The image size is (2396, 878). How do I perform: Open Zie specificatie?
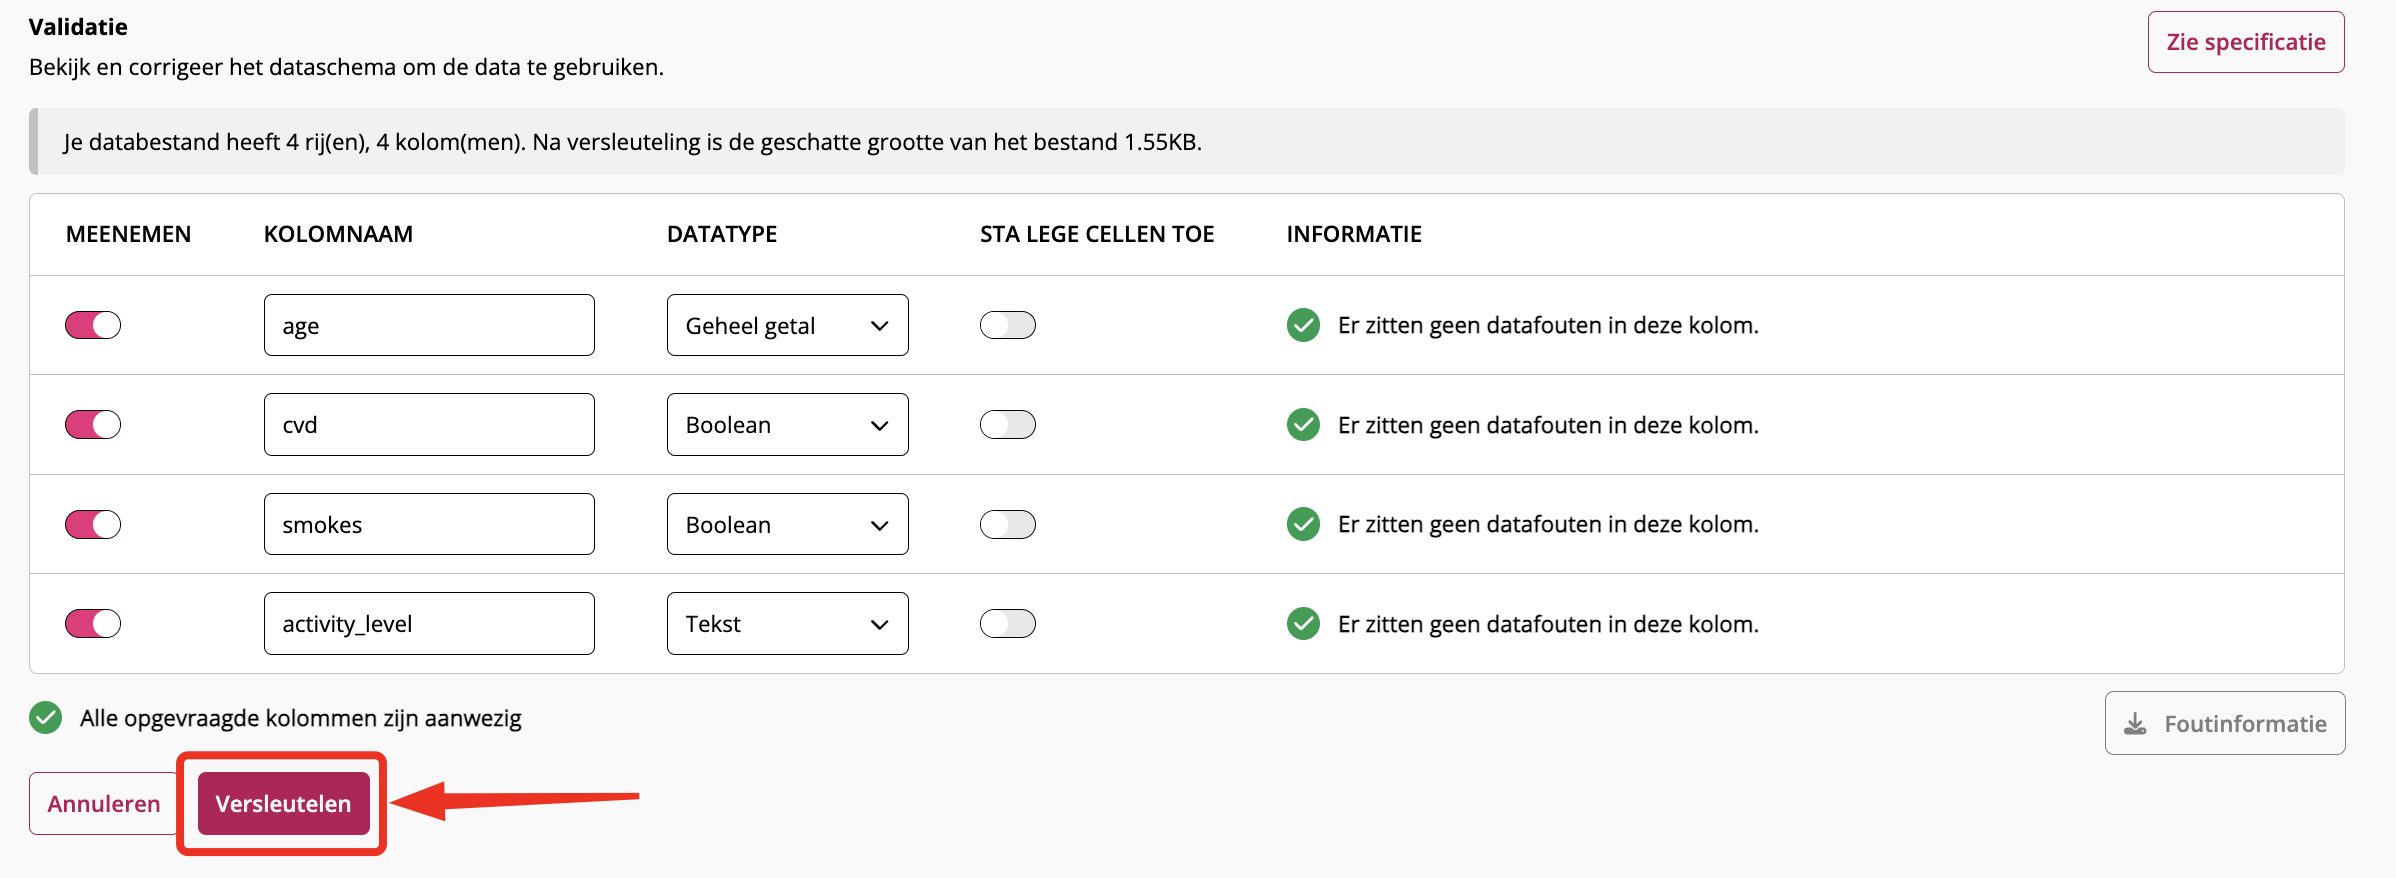coord(2245,42)
